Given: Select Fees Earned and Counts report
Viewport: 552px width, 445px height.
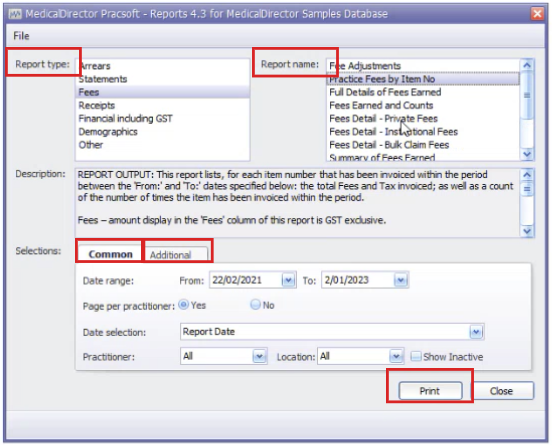Looking at the screenshot, I should pos(381,105).
